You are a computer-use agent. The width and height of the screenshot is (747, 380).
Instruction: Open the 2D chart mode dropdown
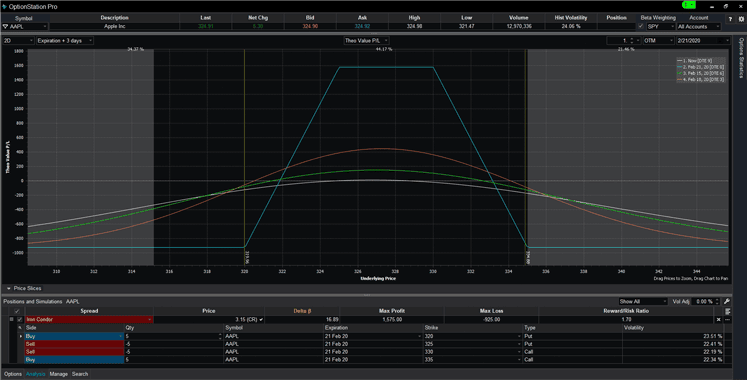click(19, 41)
